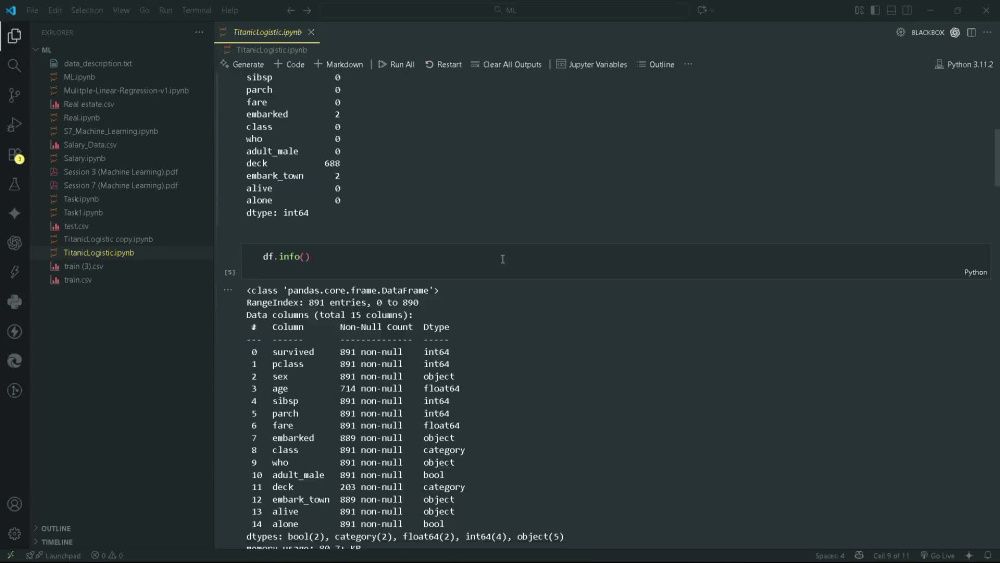Click Generate in notebook toolbar
Screen dimensions: 1000x563
(242, 64)
